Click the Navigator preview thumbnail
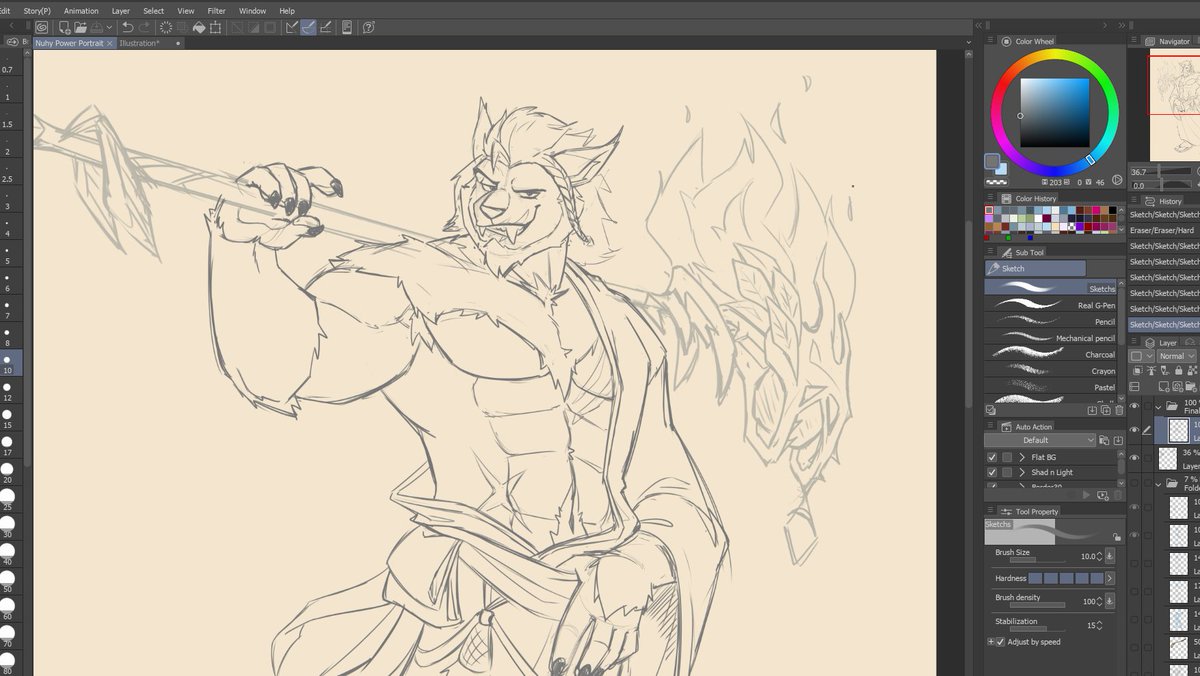This screenshot has width=1200, height=676. (1173, 105)
